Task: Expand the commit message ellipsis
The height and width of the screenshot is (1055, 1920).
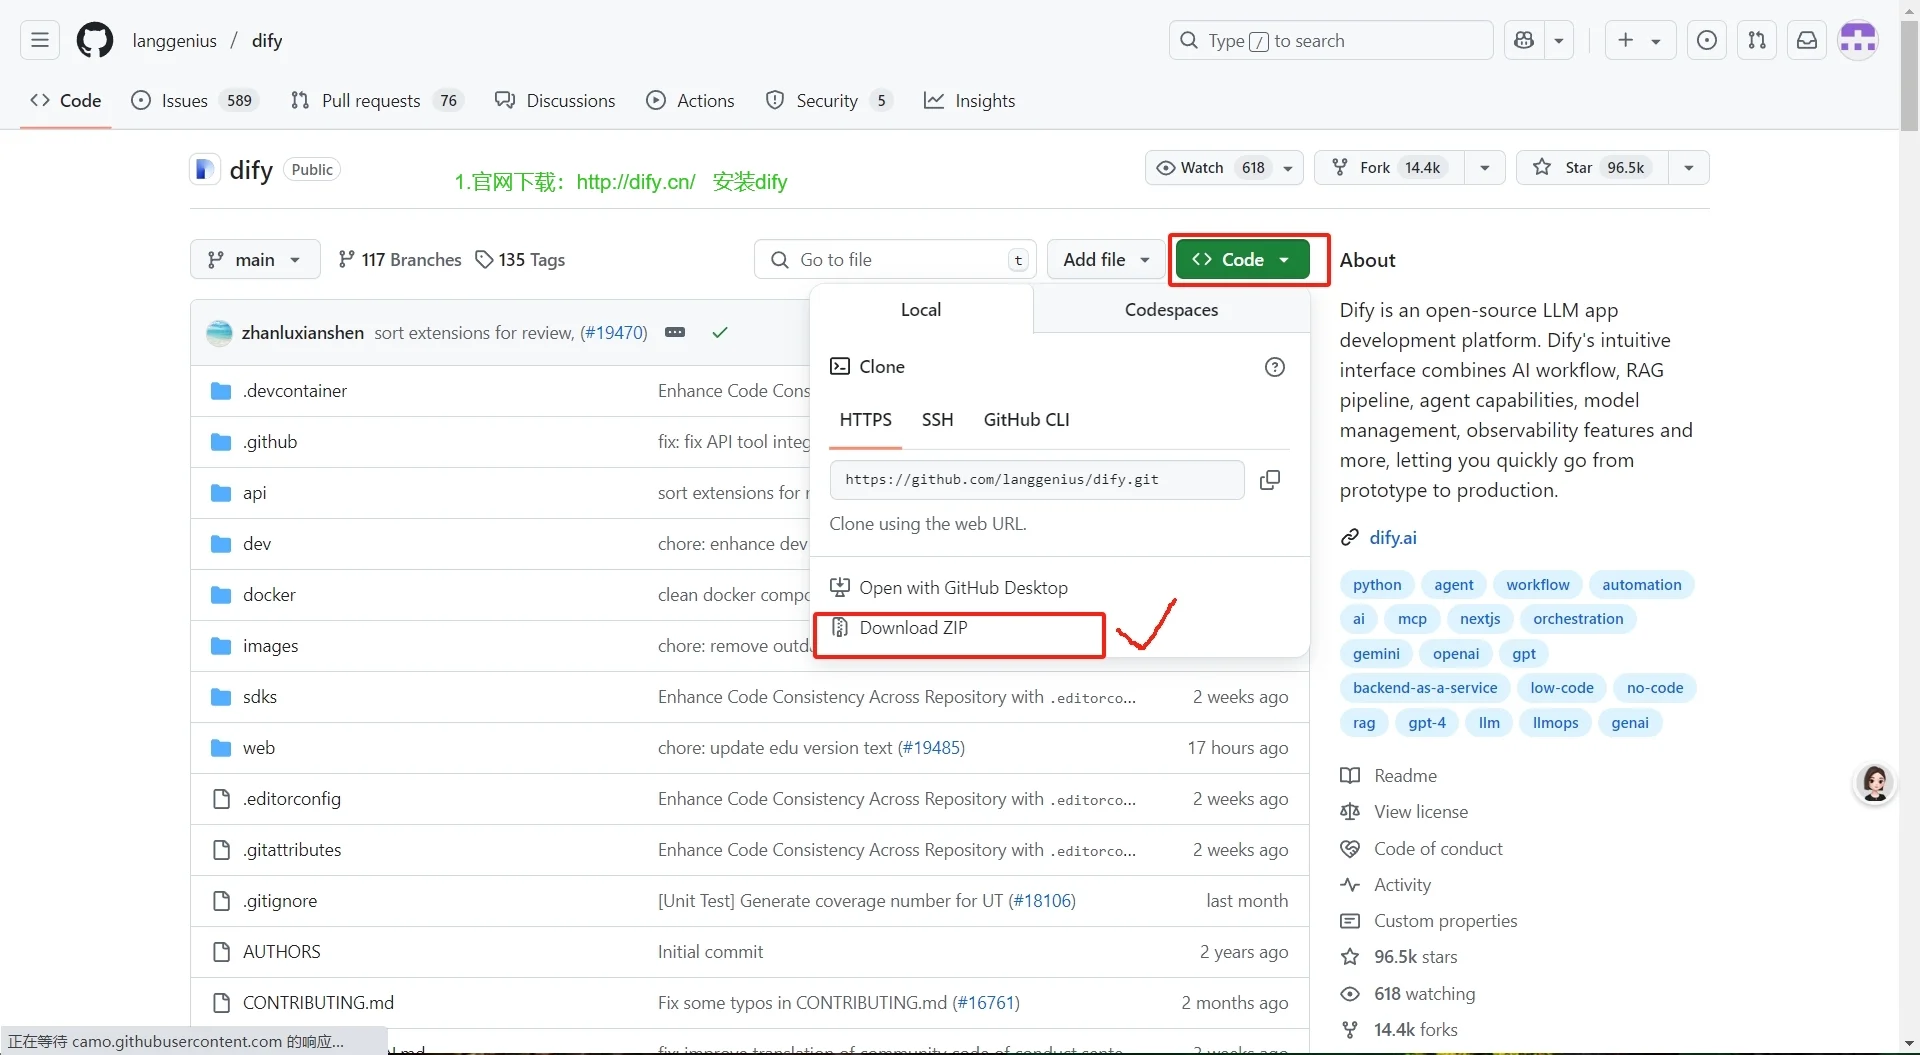Action: [x=675, y=332]
